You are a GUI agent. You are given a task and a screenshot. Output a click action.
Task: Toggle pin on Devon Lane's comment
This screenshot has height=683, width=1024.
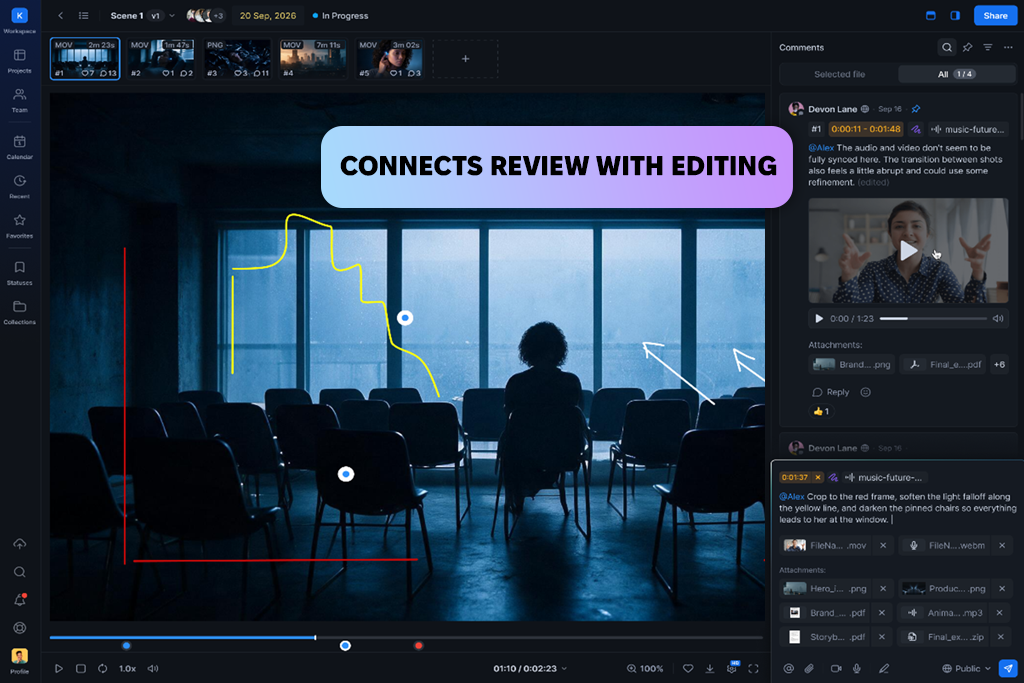(x=916, y=109)
